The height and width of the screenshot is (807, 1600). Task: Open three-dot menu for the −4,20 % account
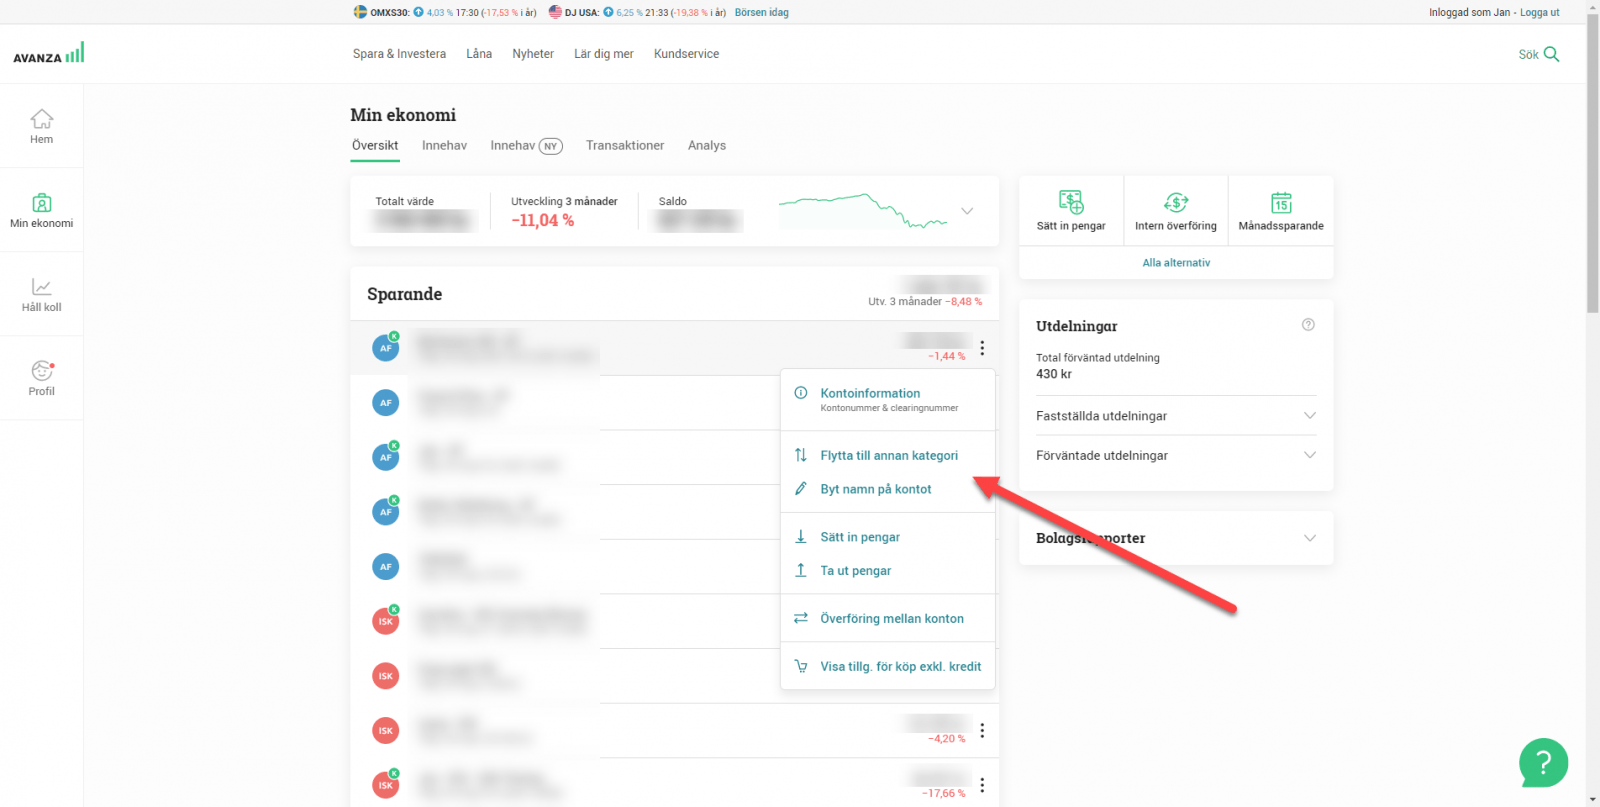[x=982, y=731]
